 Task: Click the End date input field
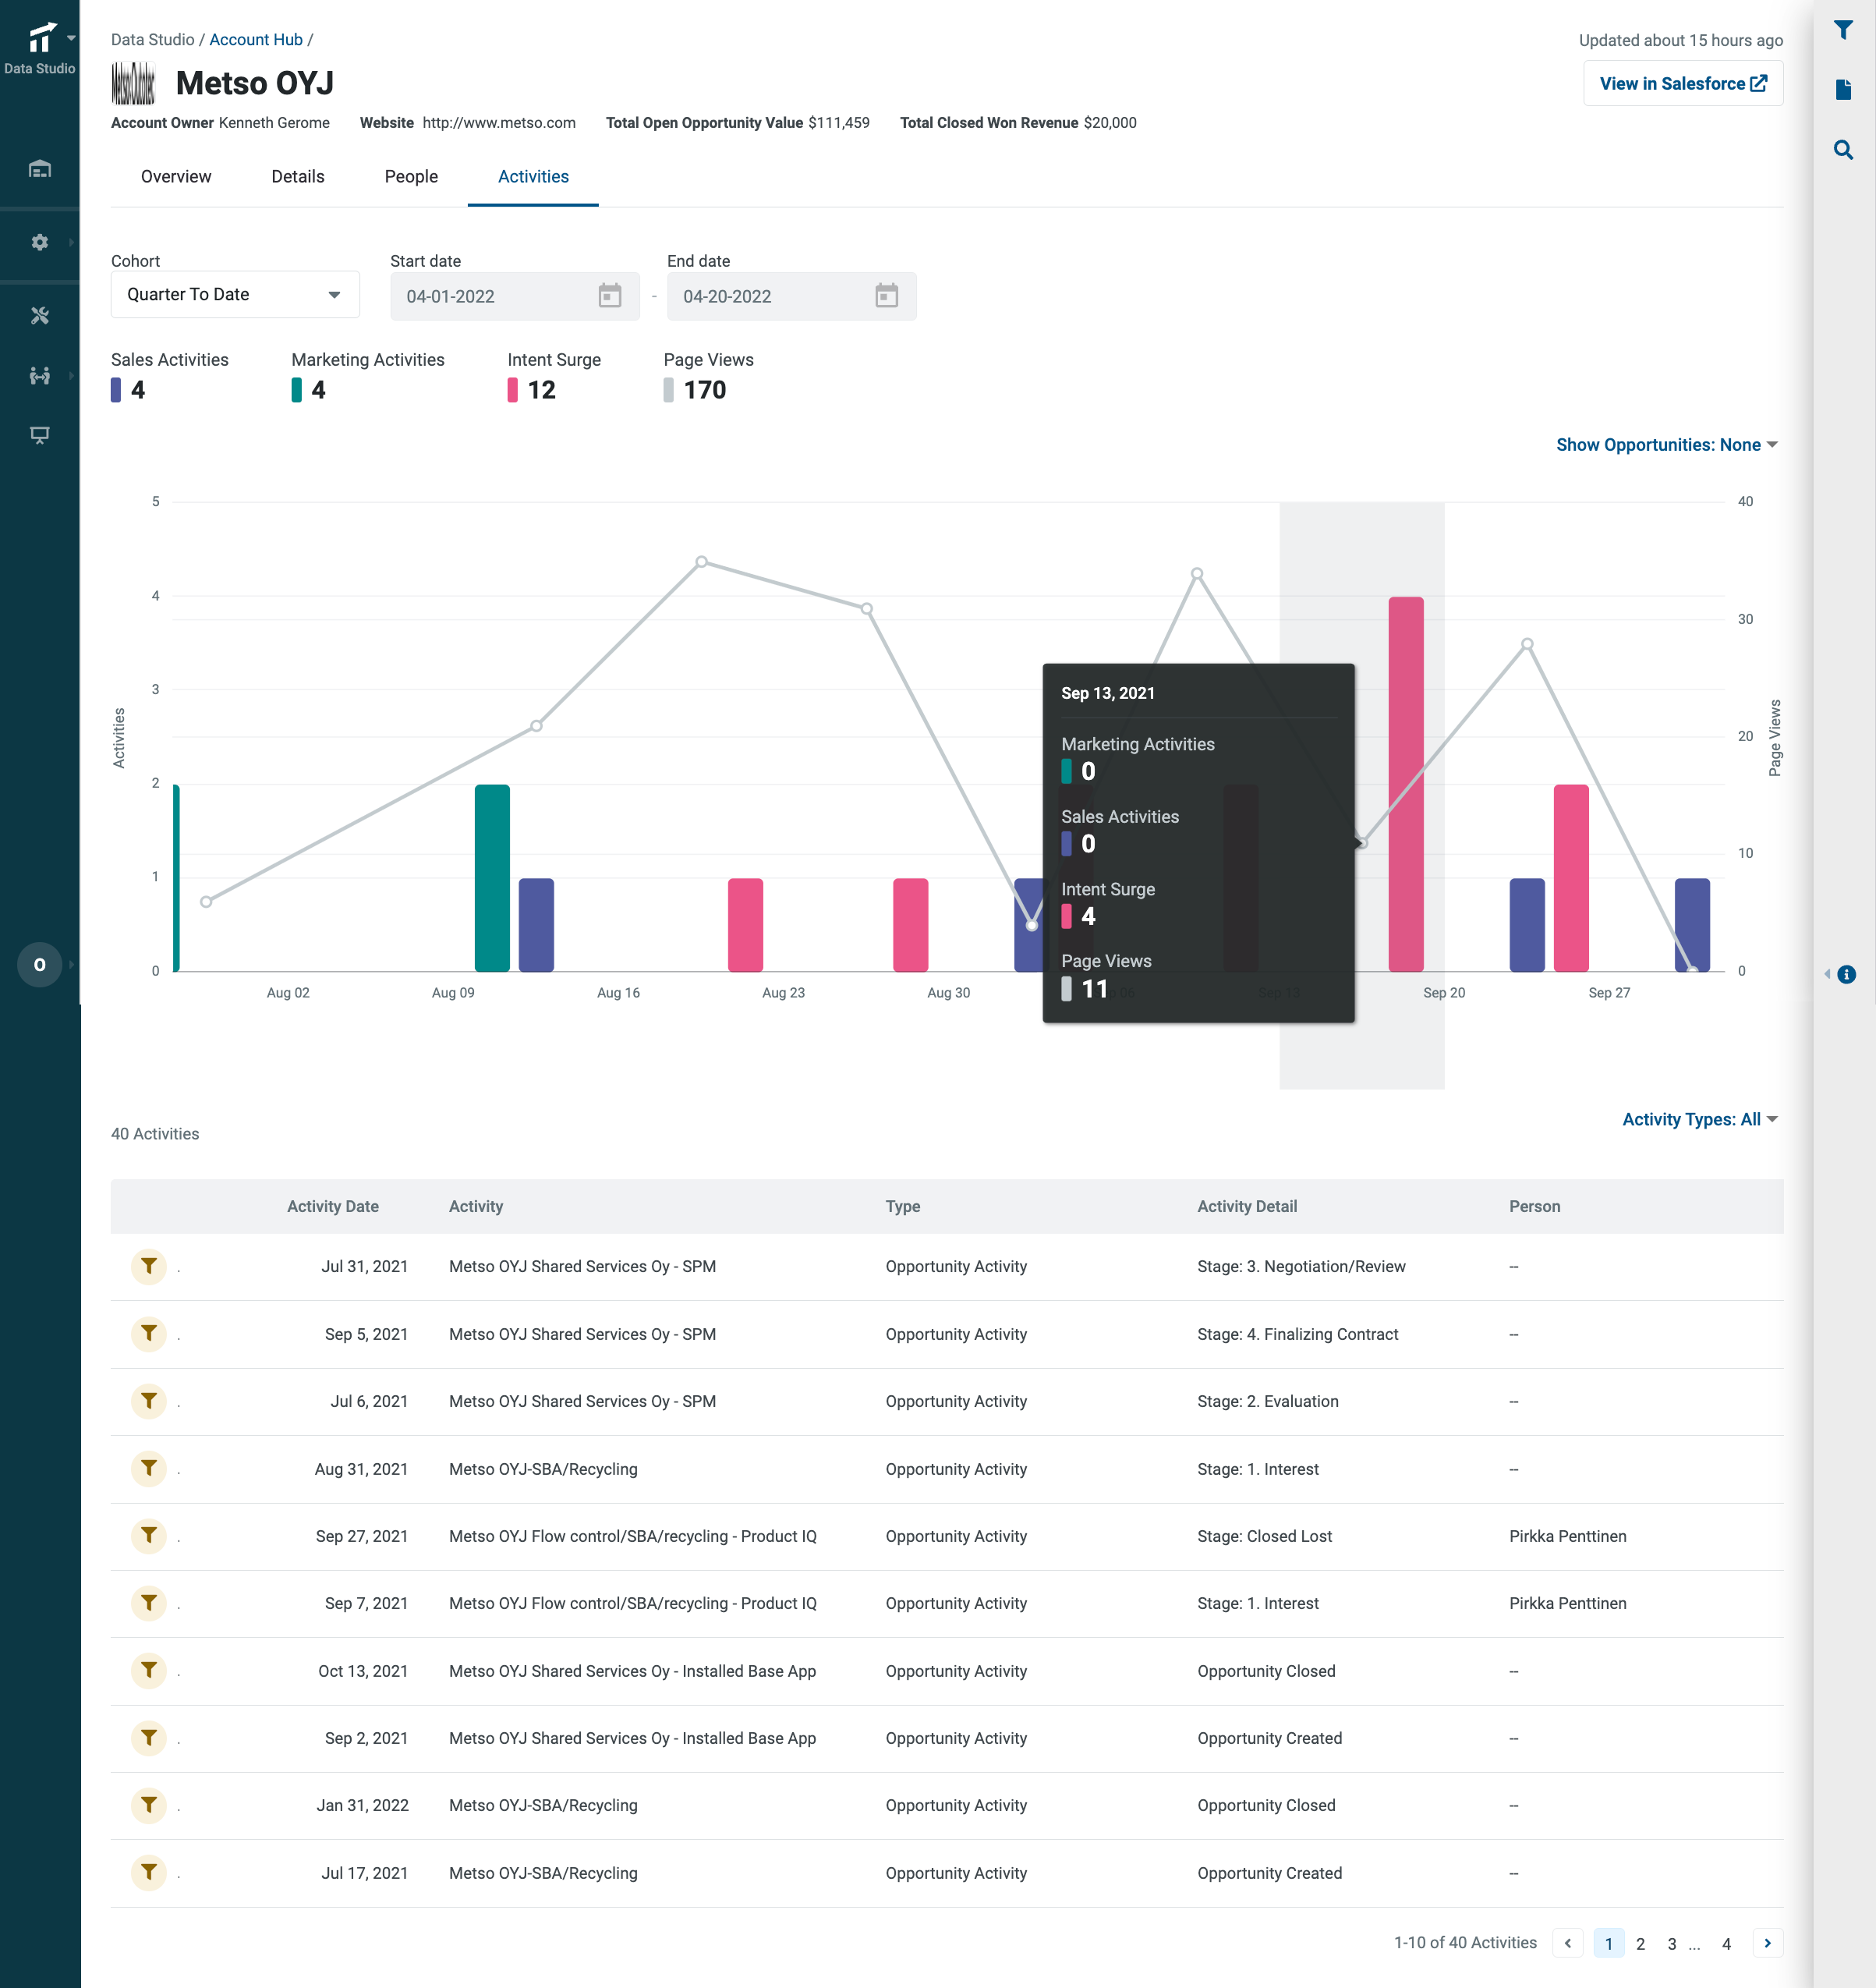[791, 296]
